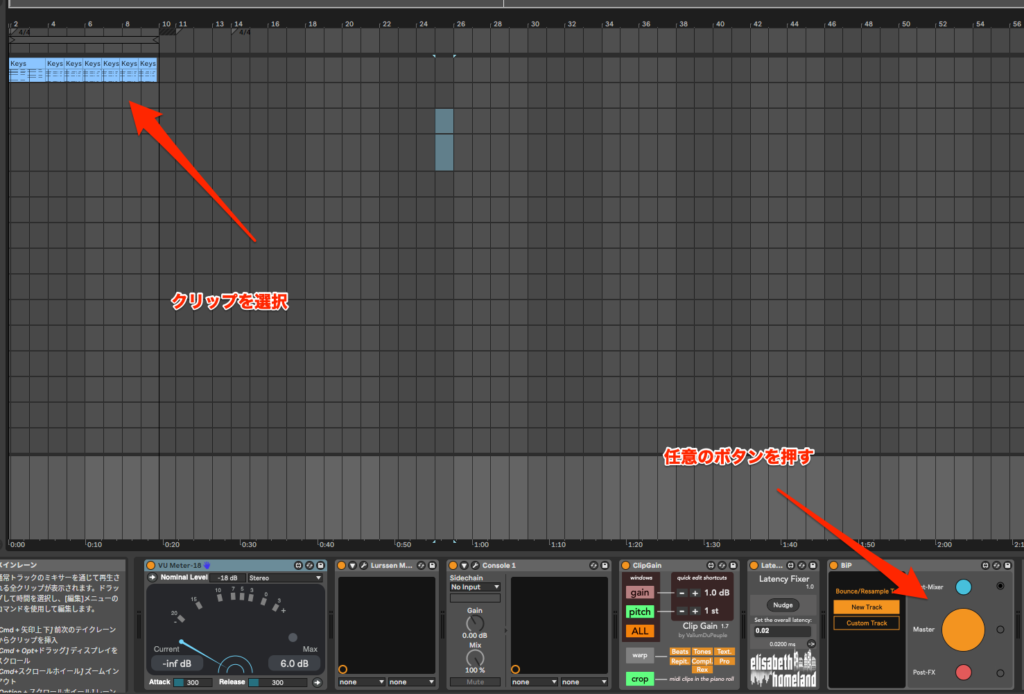Select New Track bounce mode
The image size is (1024, 694).
(866, 607)
